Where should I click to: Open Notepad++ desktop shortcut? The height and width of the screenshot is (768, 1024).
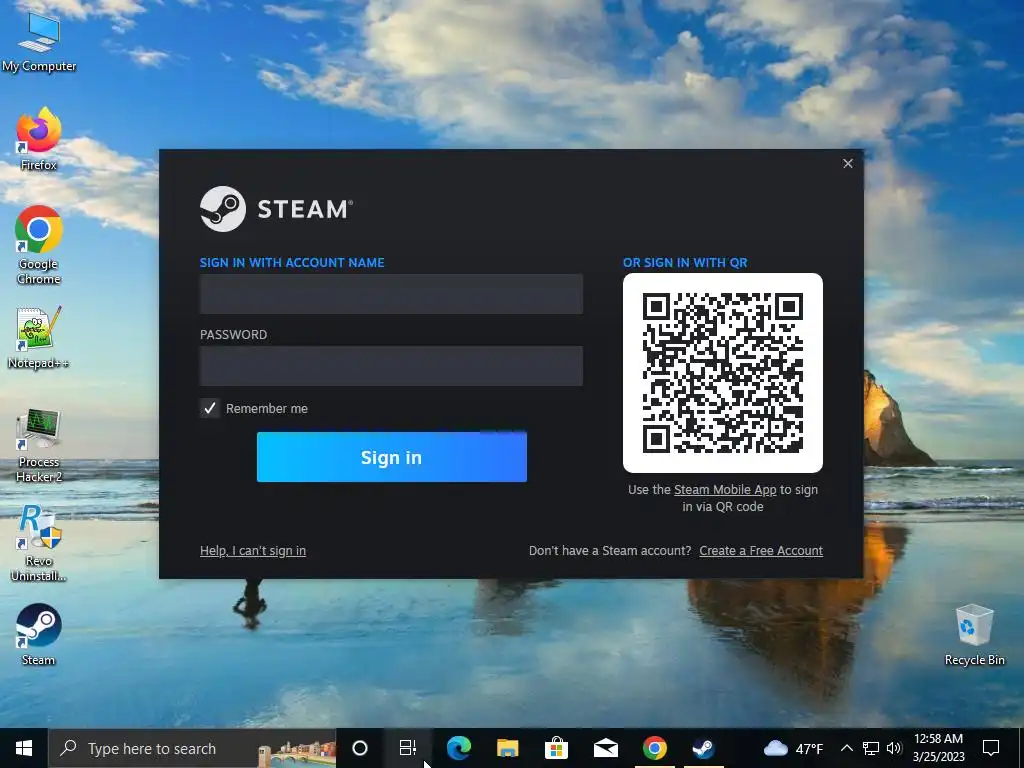[39, 338]
